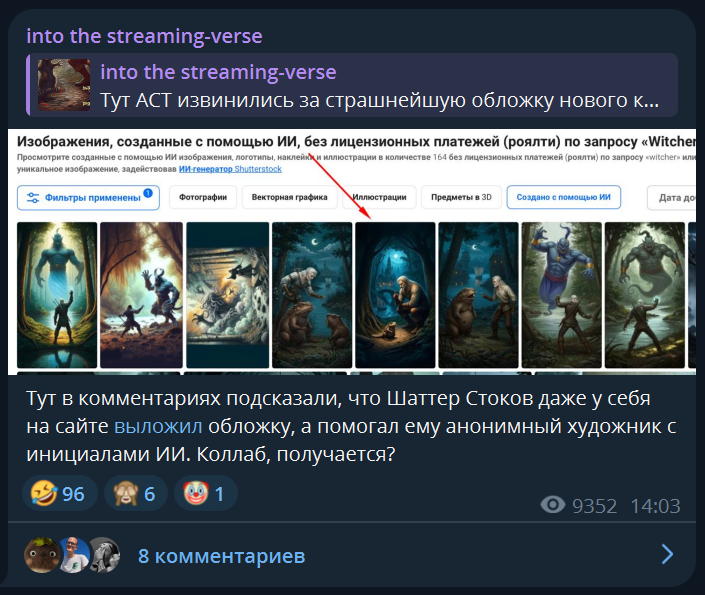Open the Shutterstock screenshot image

point(352,252)
